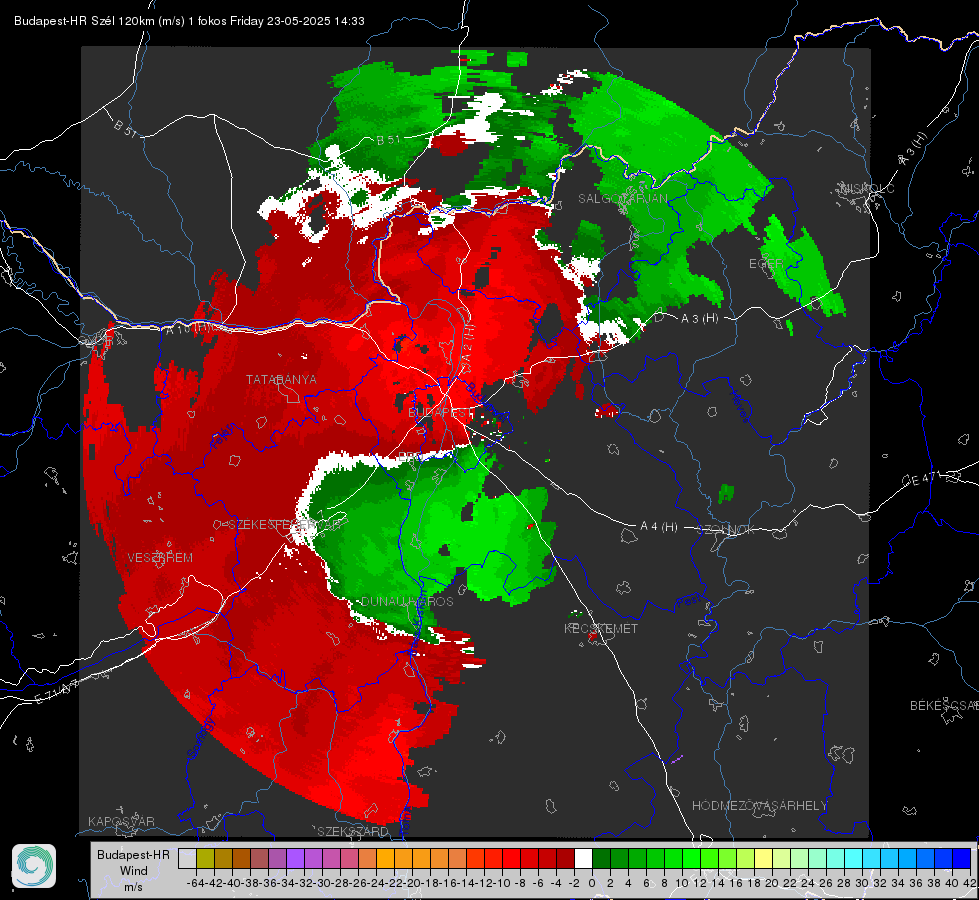Select the 'Pest' county label
Image resolution: width=979 pixels, height=900 pixels.
pos(688,602)
